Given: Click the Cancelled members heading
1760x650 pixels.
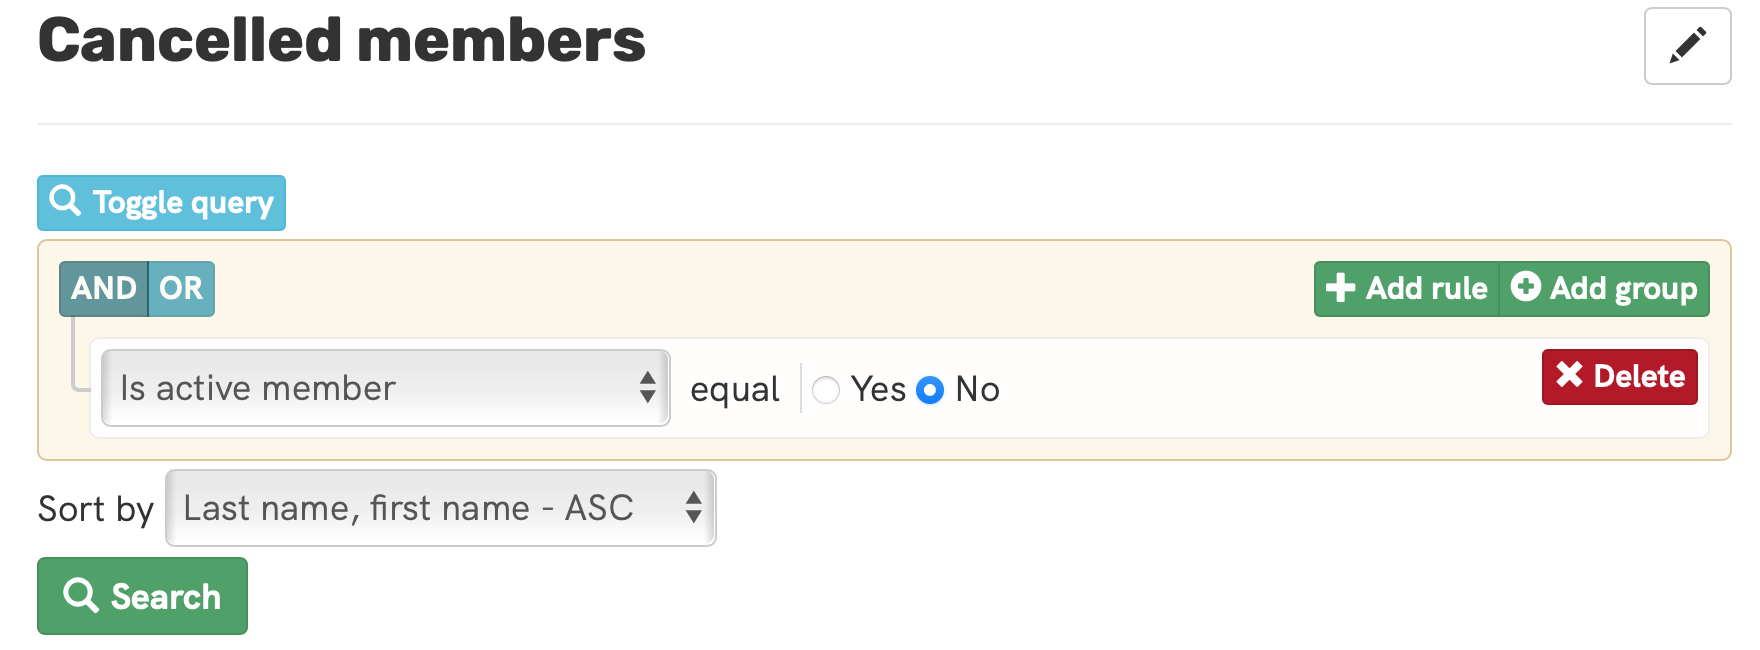Looking at the screenshot, I should click(x=342, y=42).
